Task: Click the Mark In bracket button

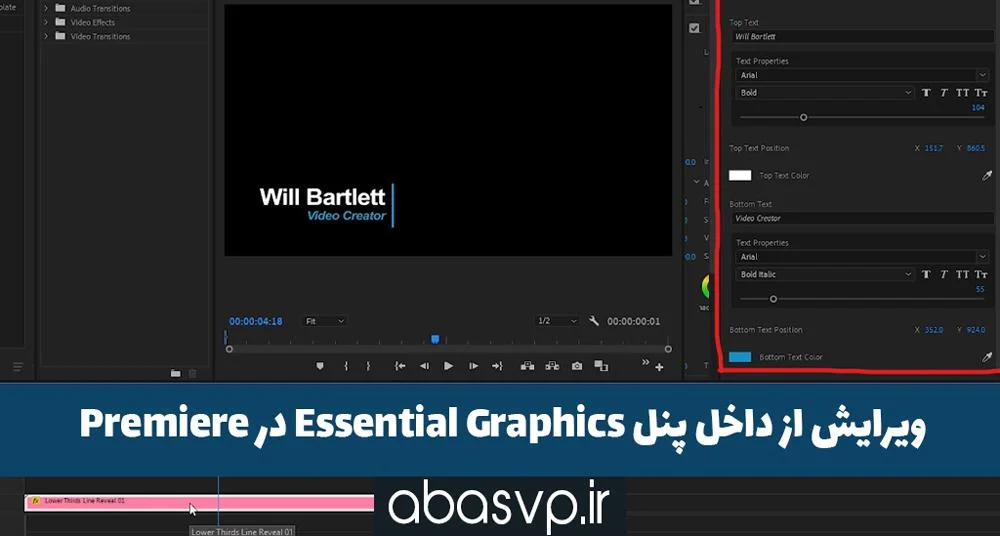Action: (x=346, y=366)
